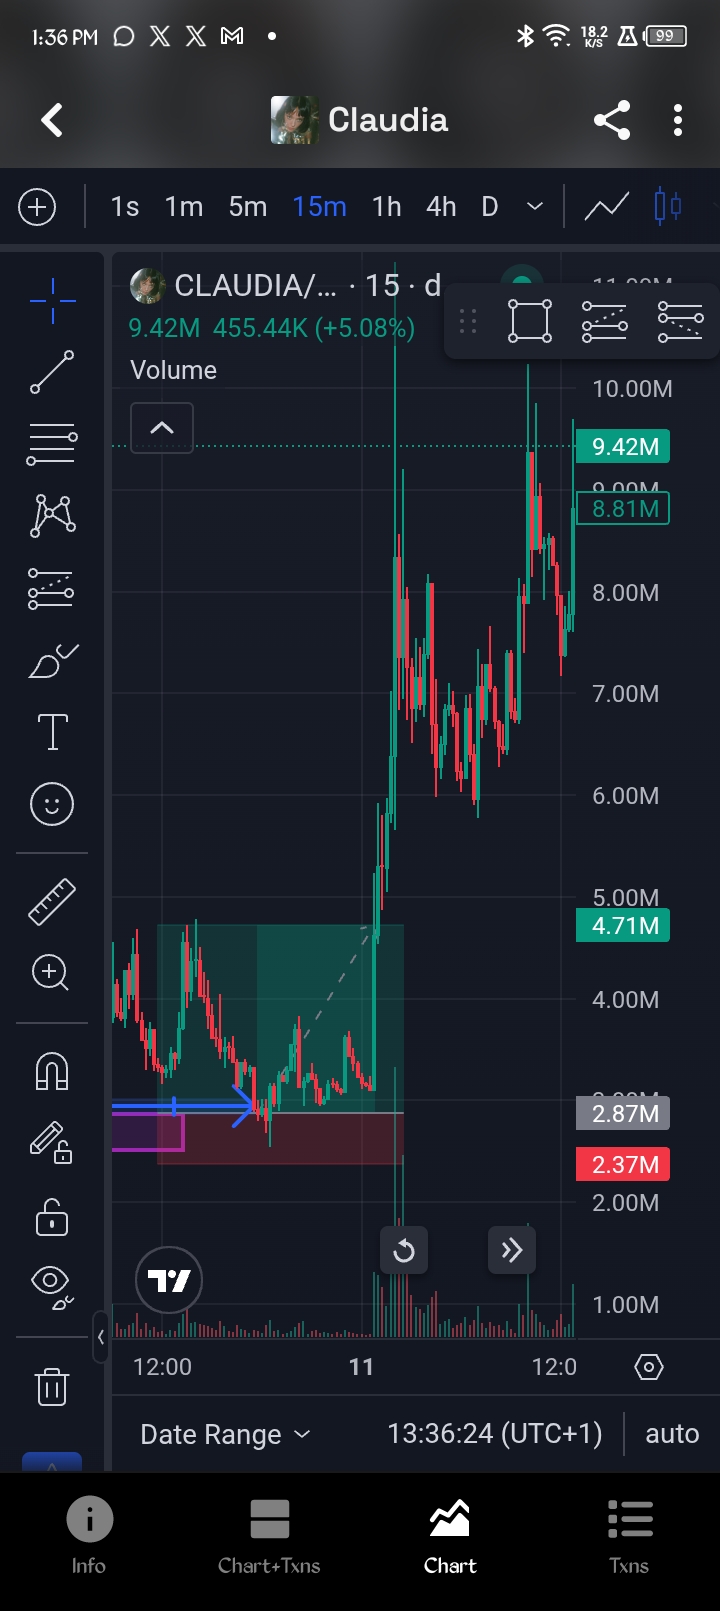Select the brush drawing tool
Image resolution: width=720 pixels, height=1611 pixels.
click(52, 661)
